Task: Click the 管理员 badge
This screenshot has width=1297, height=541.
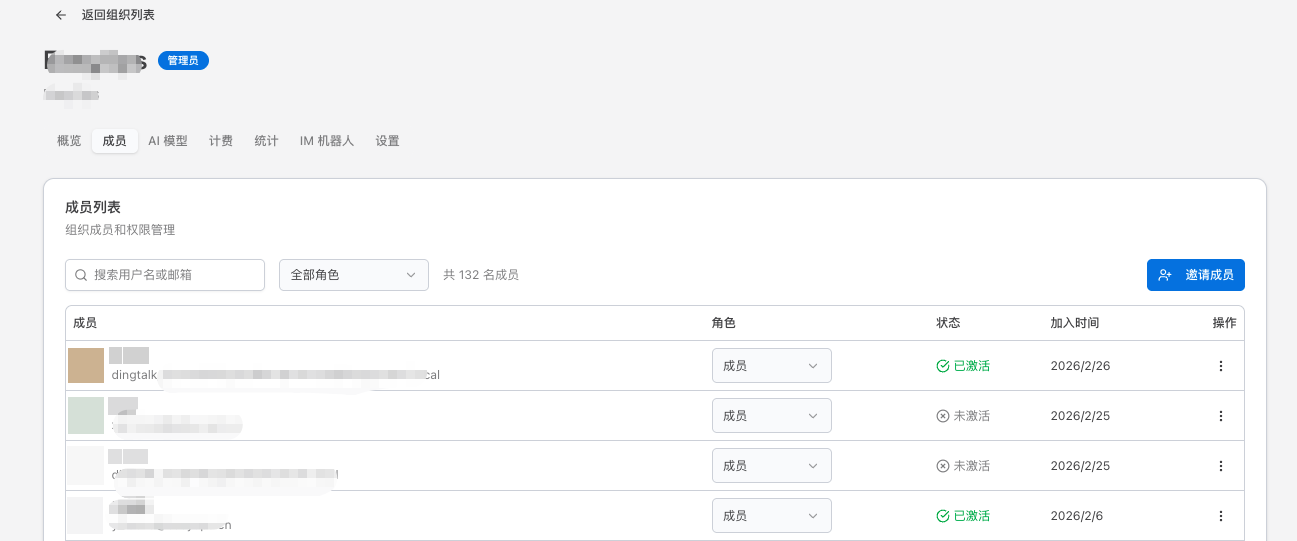Action: tap(183, 61)
